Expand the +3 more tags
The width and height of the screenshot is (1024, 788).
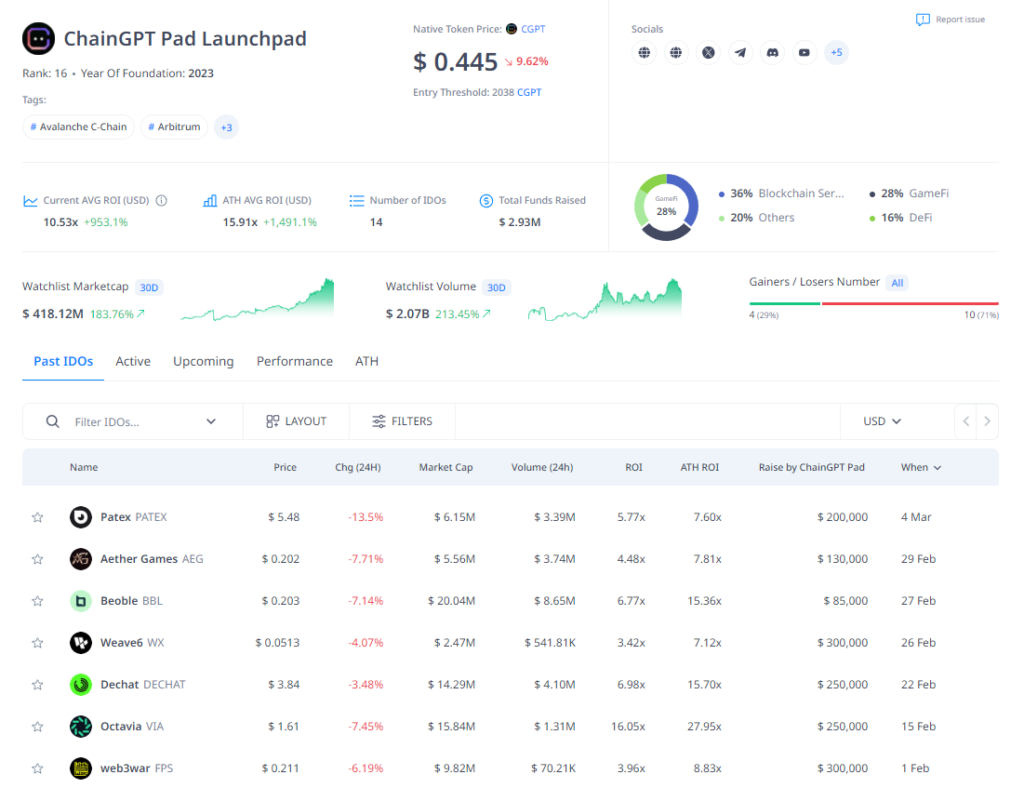pyautogui.click(x=226, y=127)
